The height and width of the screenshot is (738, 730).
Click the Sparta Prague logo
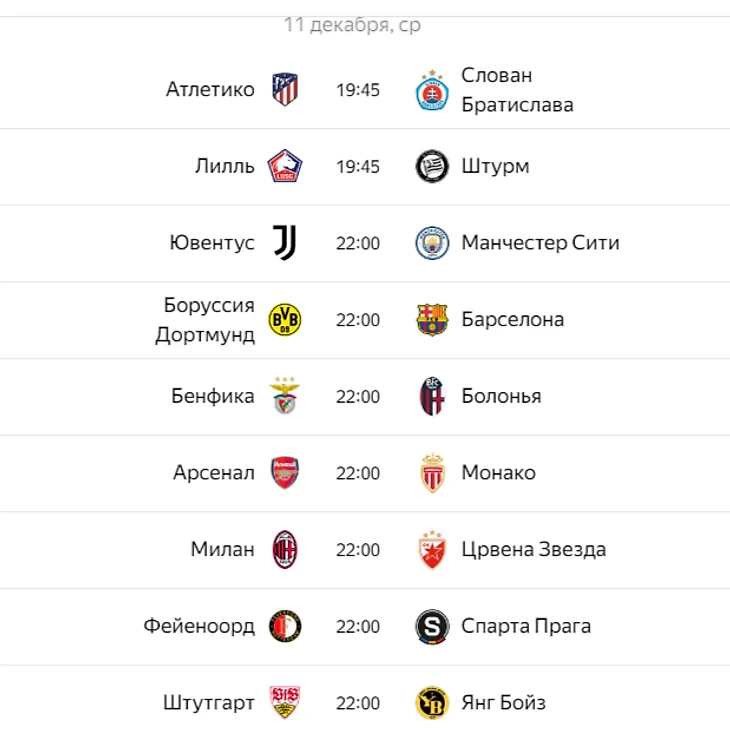(432, 627)
